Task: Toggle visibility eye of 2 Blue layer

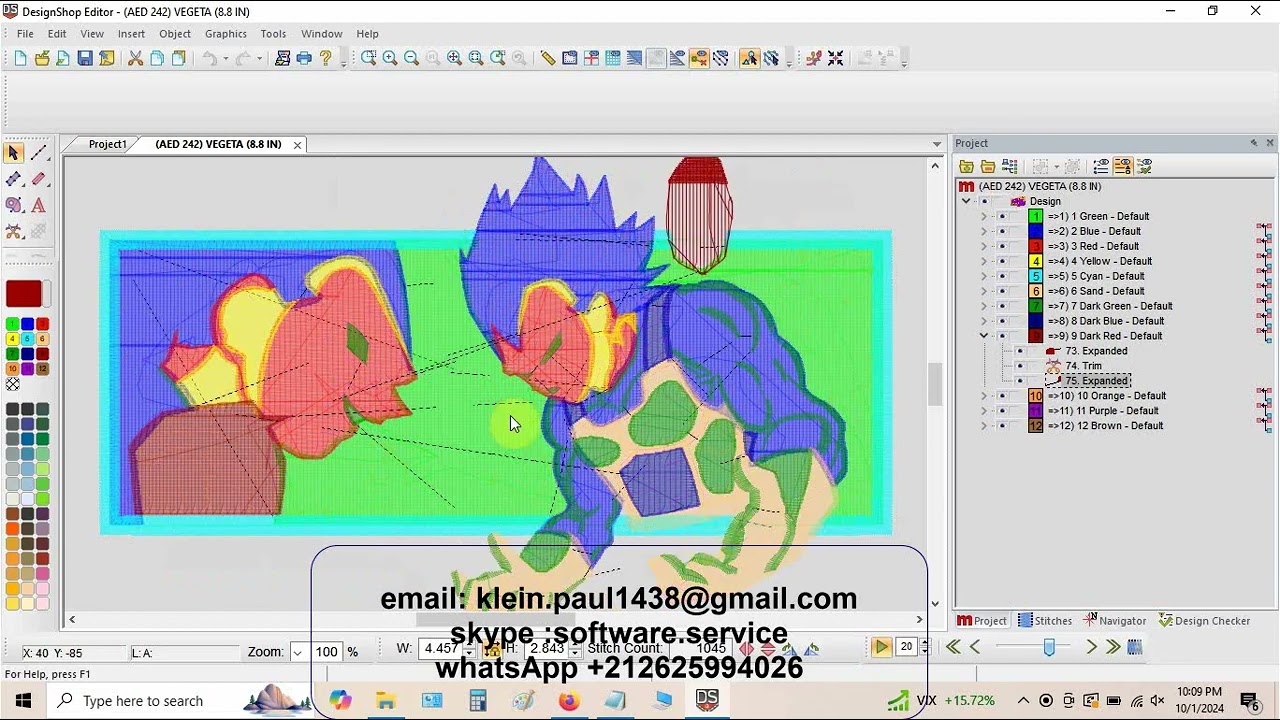Action: (x=1002, y=231)
